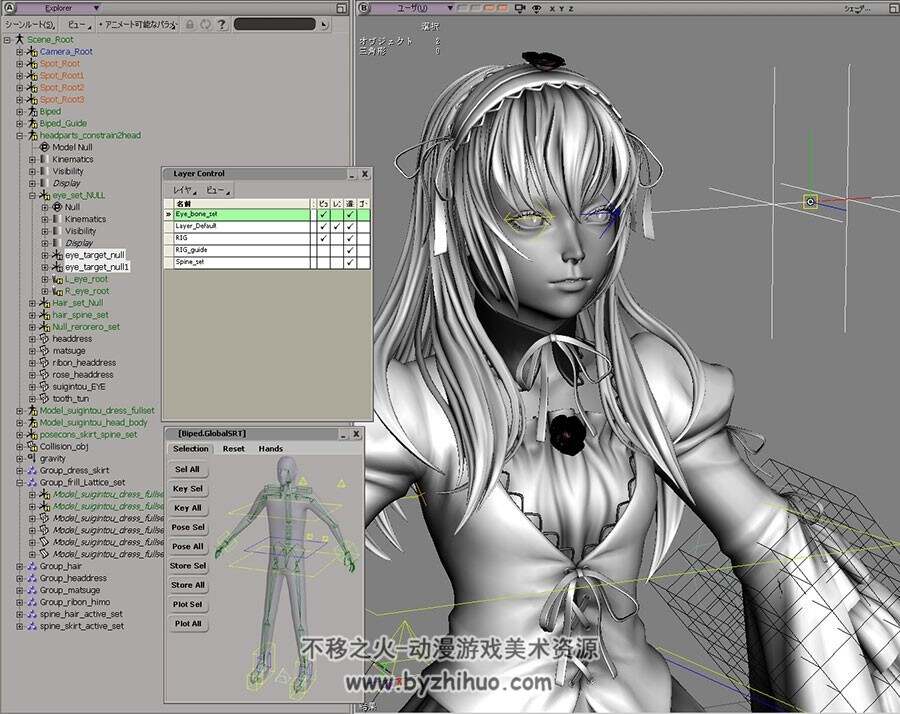900x714 pixels.
Task: Collapse the headparts_constrain2head node
Action: point(20,135)
